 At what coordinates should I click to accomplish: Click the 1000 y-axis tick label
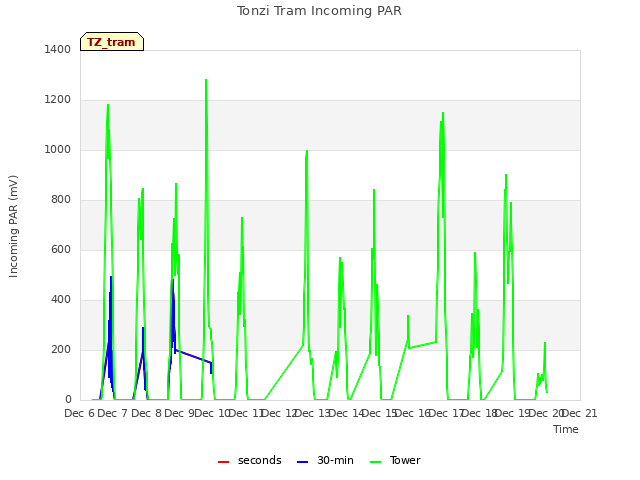[58, 150]
